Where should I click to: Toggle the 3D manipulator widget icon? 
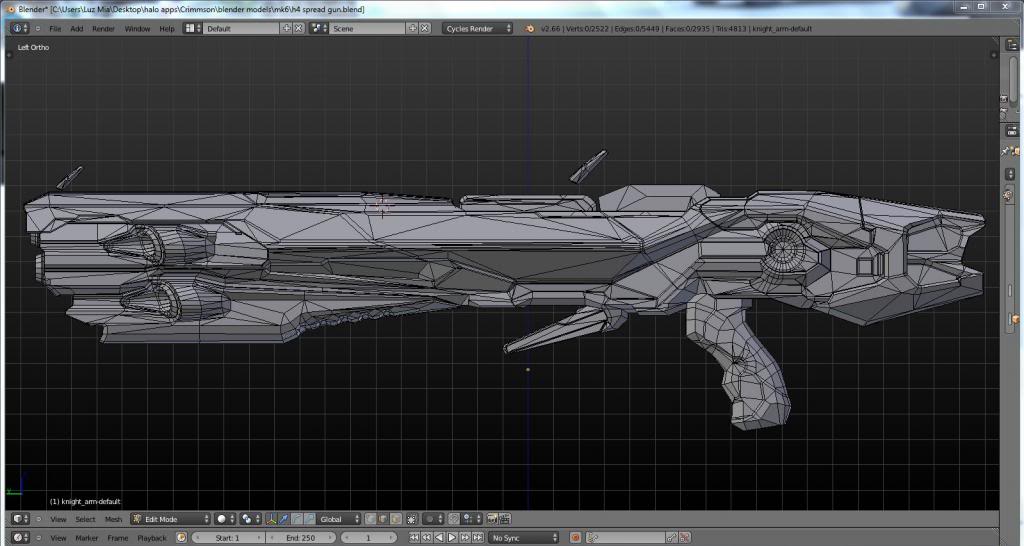(272, 519)
